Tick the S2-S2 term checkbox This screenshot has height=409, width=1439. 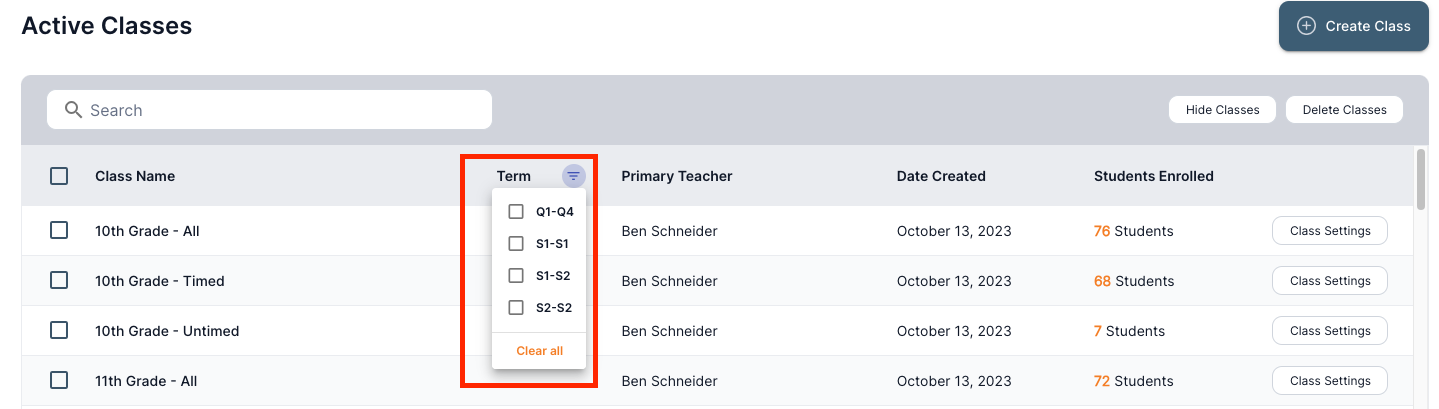pyautogui.click(x=516, y=308)
